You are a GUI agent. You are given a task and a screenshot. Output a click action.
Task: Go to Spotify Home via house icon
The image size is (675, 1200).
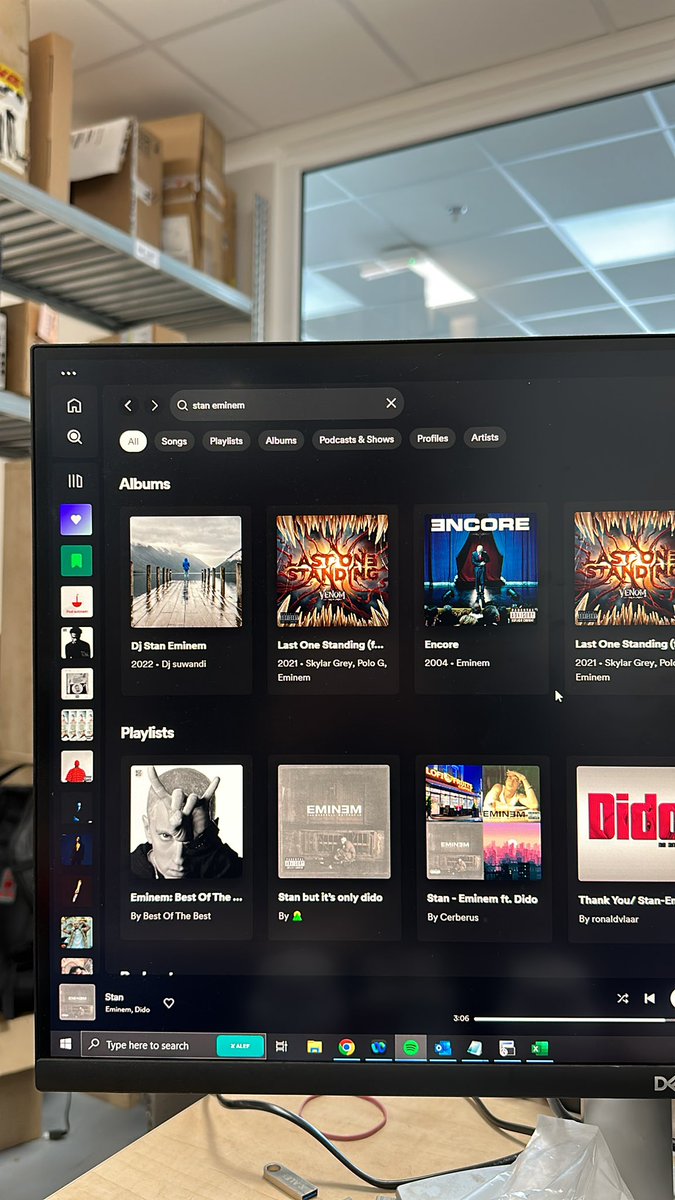(x=74, y=406)
